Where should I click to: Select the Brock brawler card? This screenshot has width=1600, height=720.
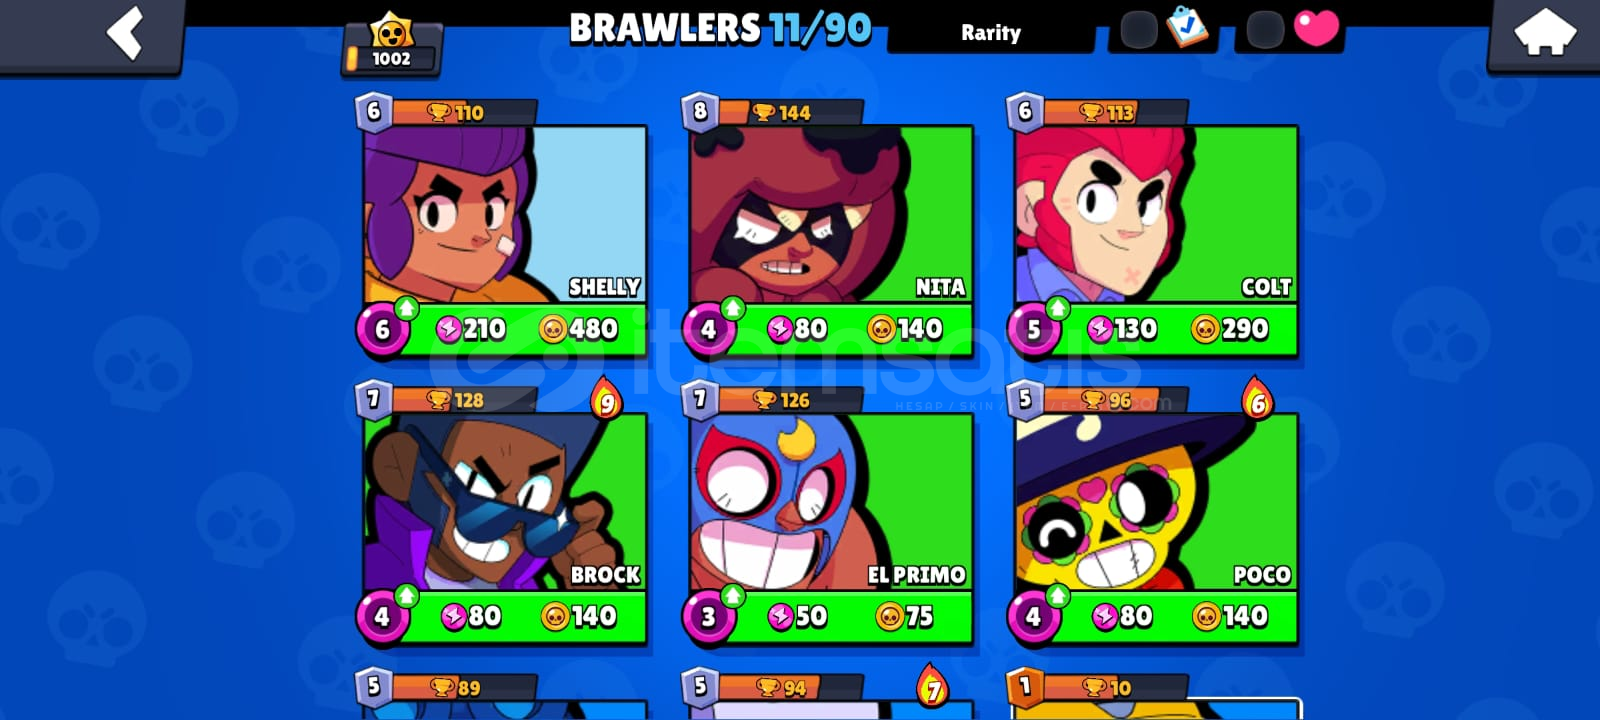coord(505,516)
